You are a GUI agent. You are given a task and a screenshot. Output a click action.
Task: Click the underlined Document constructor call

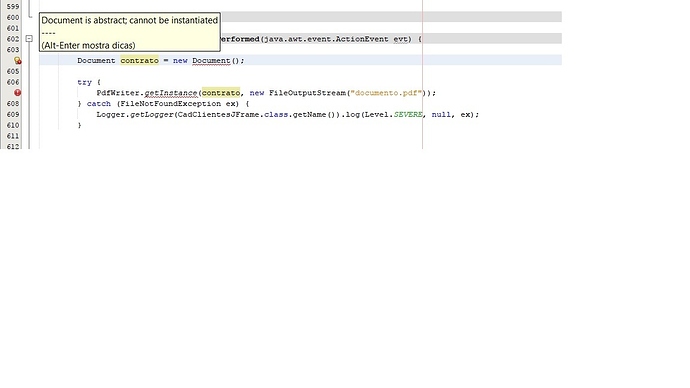(x=211, y=61)
